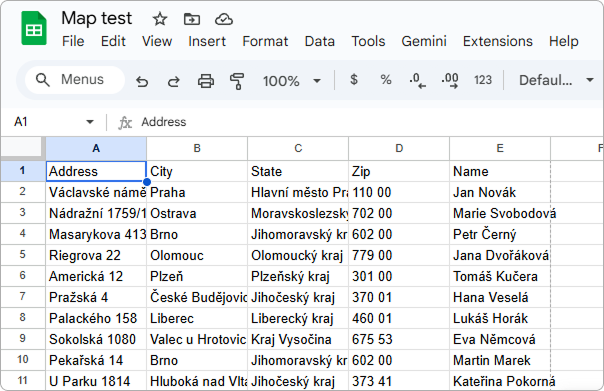This screenshot has height=391, width=604.
Task: Select column C header
Action: [x=298, y=148]
